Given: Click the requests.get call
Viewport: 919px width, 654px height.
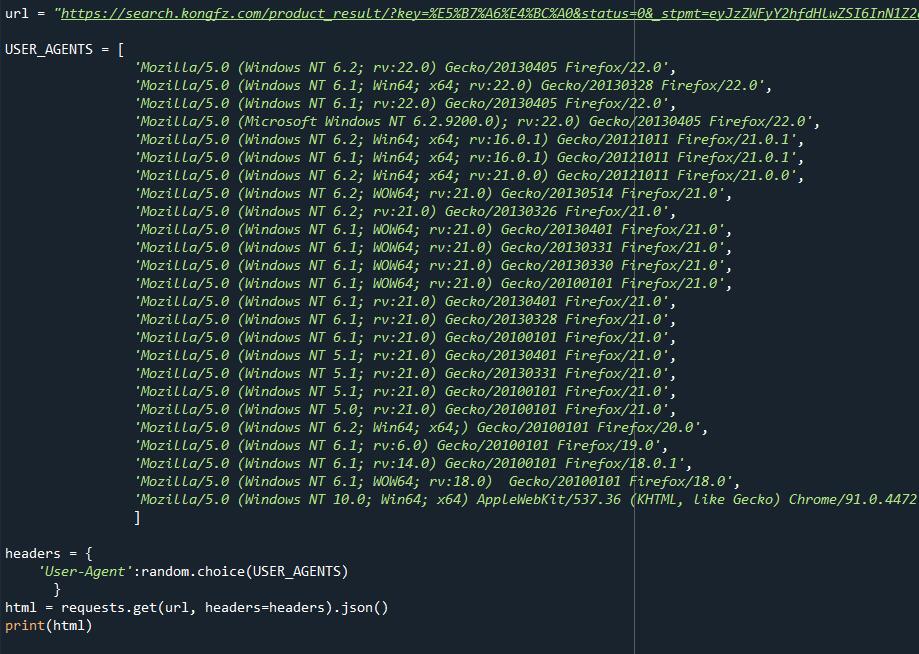Looking at the screenshot, I should click(109, 608).
